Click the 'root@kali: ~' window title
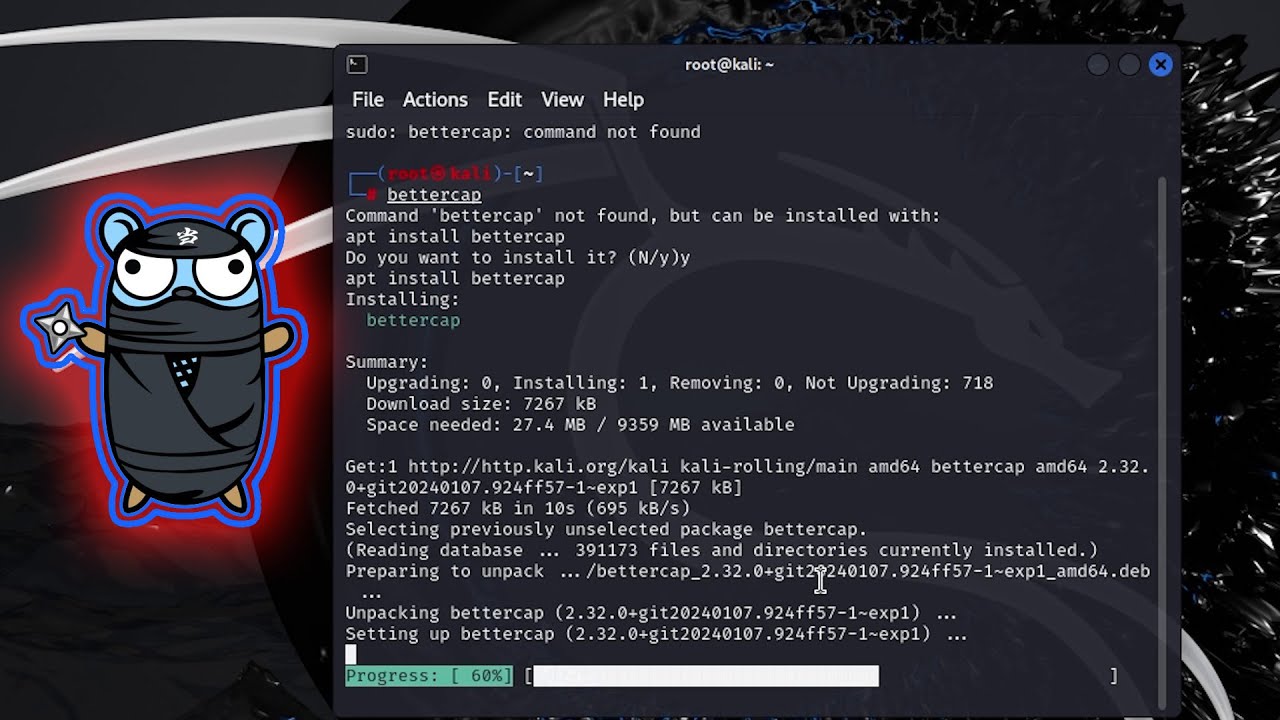This screenshot has height=720, width=1280. [x=729, y=65]
